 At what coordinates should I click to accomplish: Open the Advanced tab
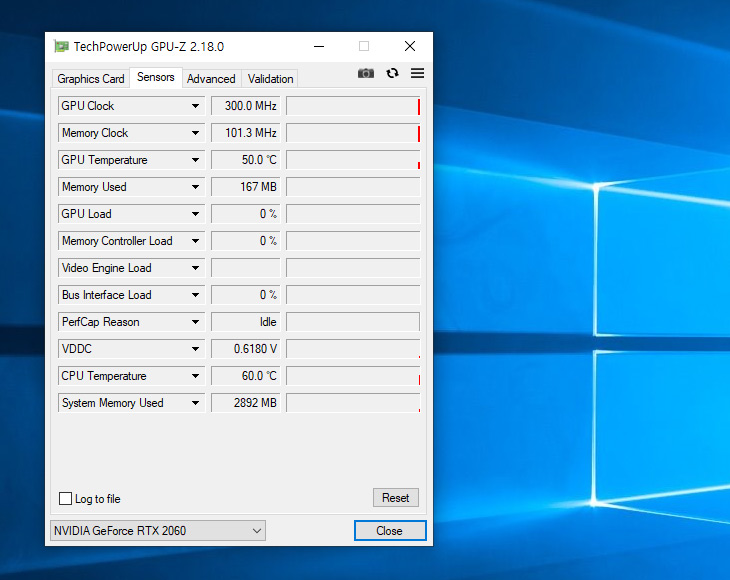pos(211,79)
